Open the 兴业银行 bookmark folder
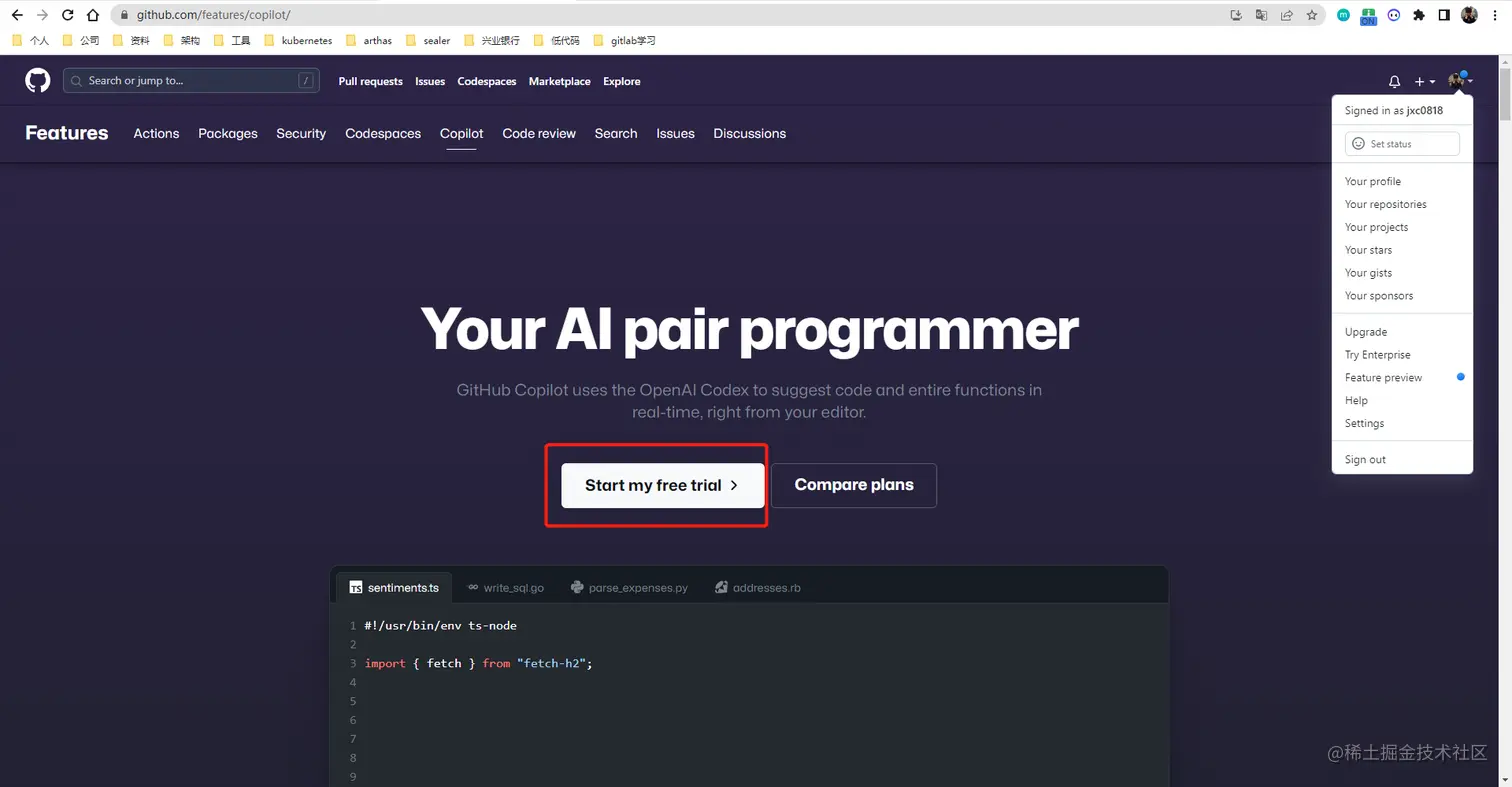1512x787 pixels. pyautogui.click(x=492, y=41)
